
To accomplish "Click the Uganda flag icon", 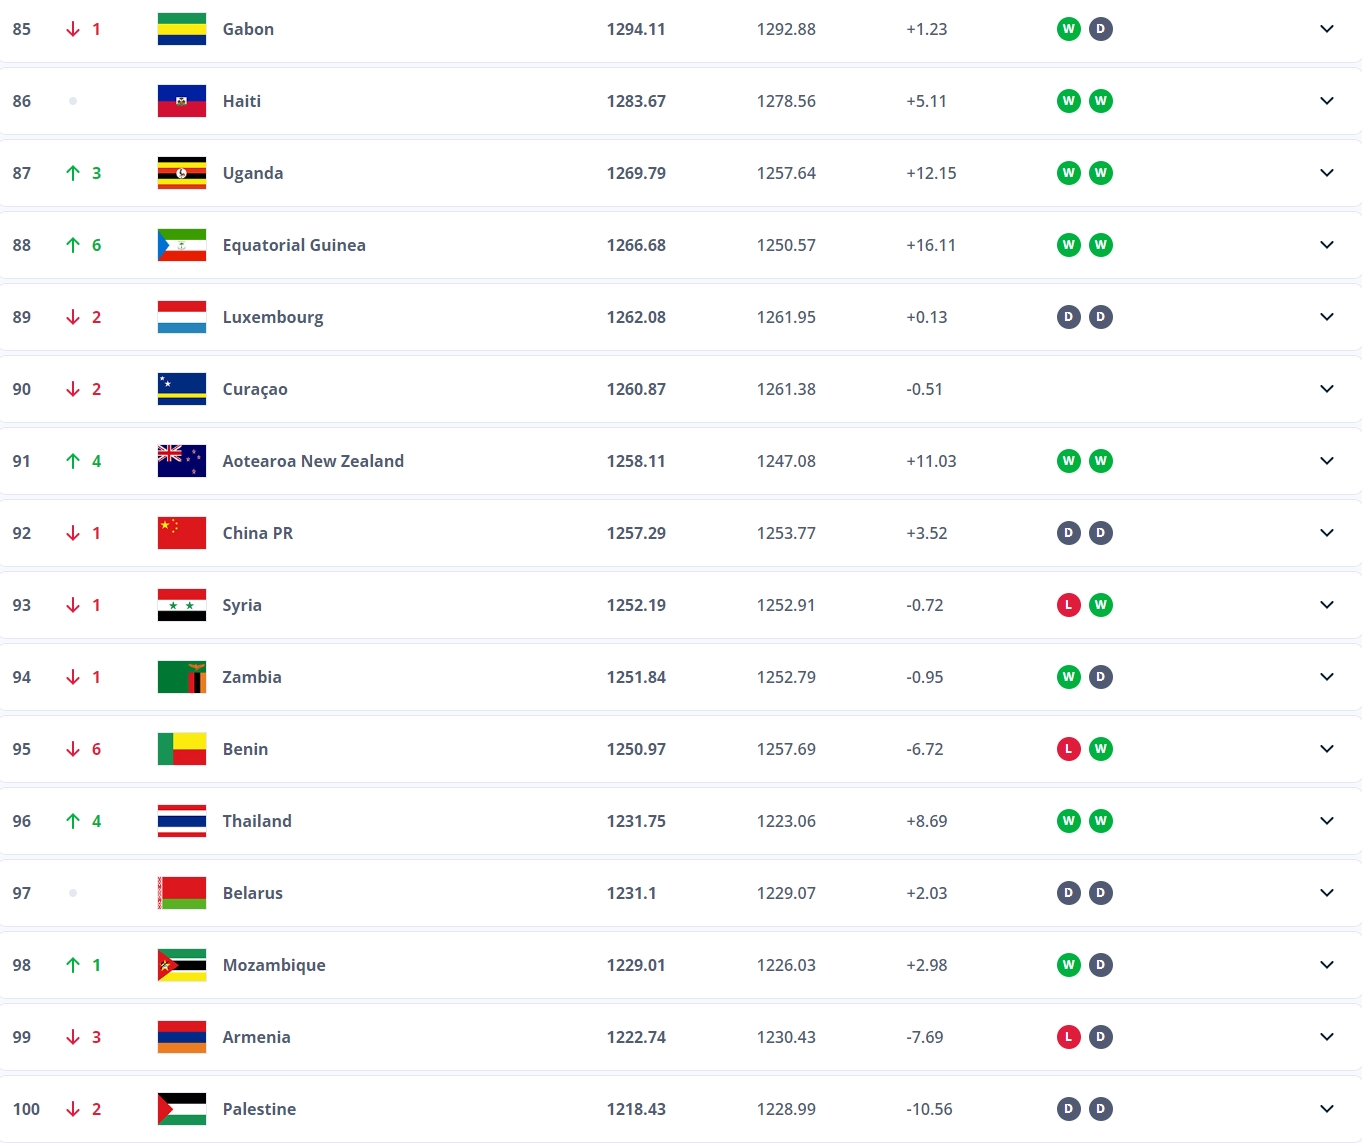I will click(182, 173).
